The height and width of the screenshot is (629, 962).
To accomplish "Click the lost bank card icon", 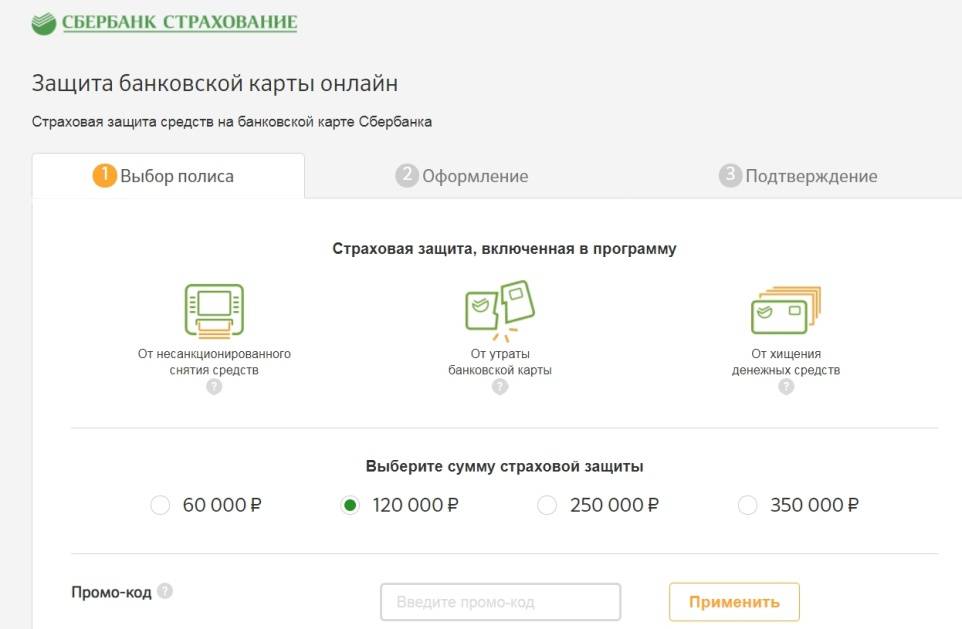I will (500, 309).
